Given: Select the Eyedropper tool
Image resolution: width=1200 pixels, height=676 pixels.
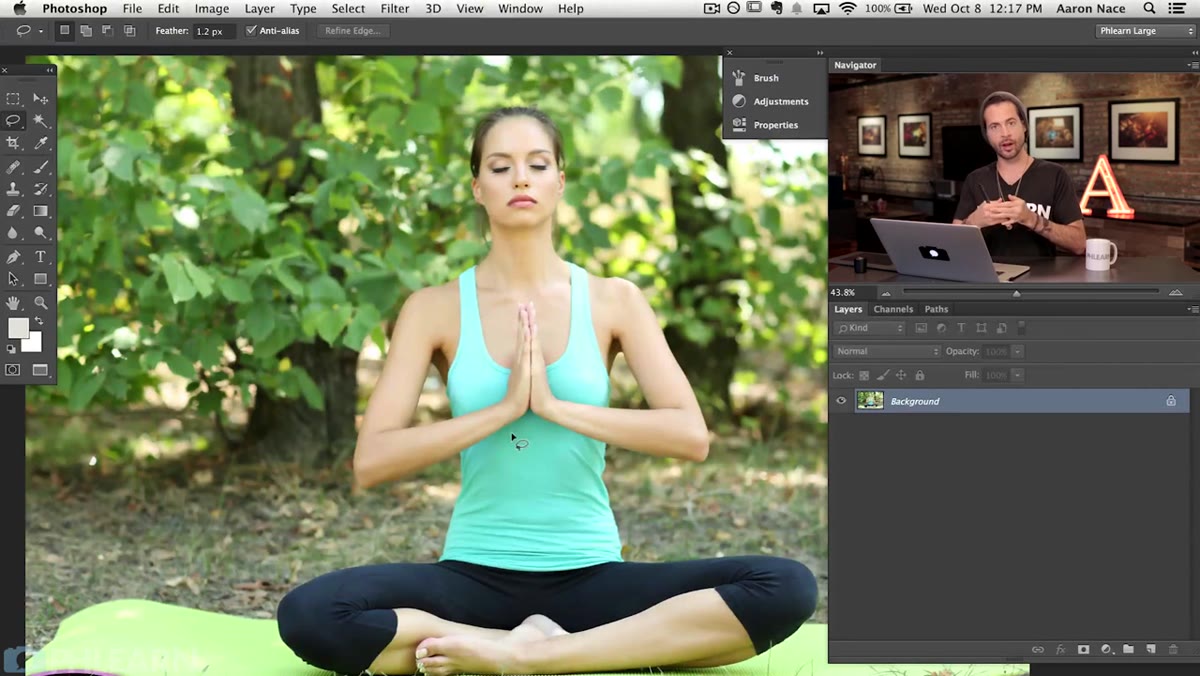Looking at the screenshot, I should (41, 143).
